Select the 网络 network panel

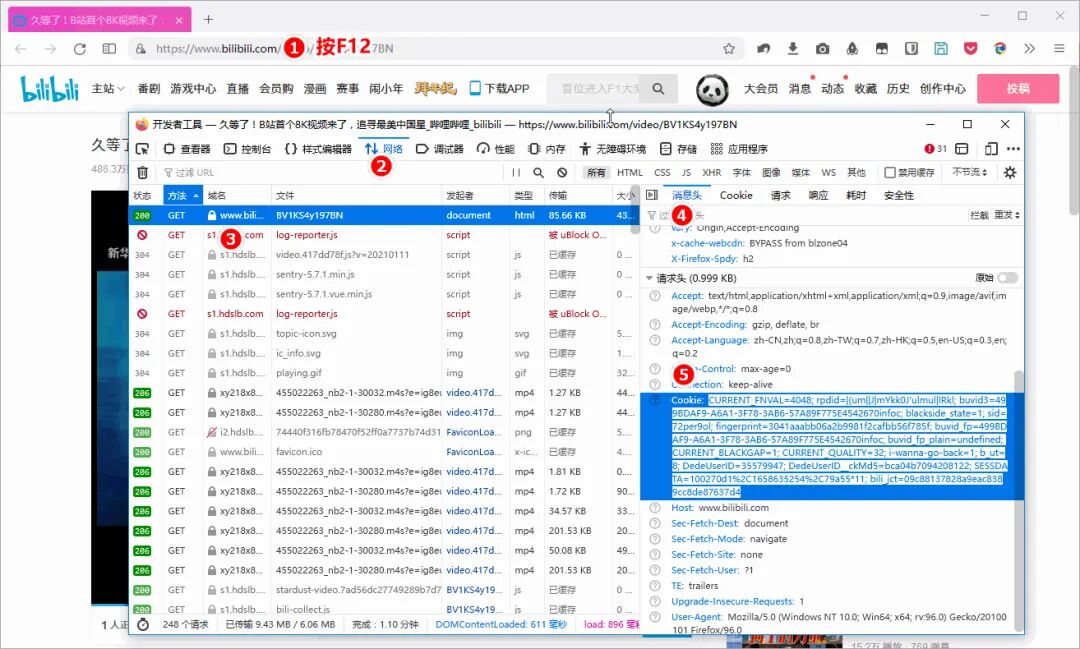[384, 149]
